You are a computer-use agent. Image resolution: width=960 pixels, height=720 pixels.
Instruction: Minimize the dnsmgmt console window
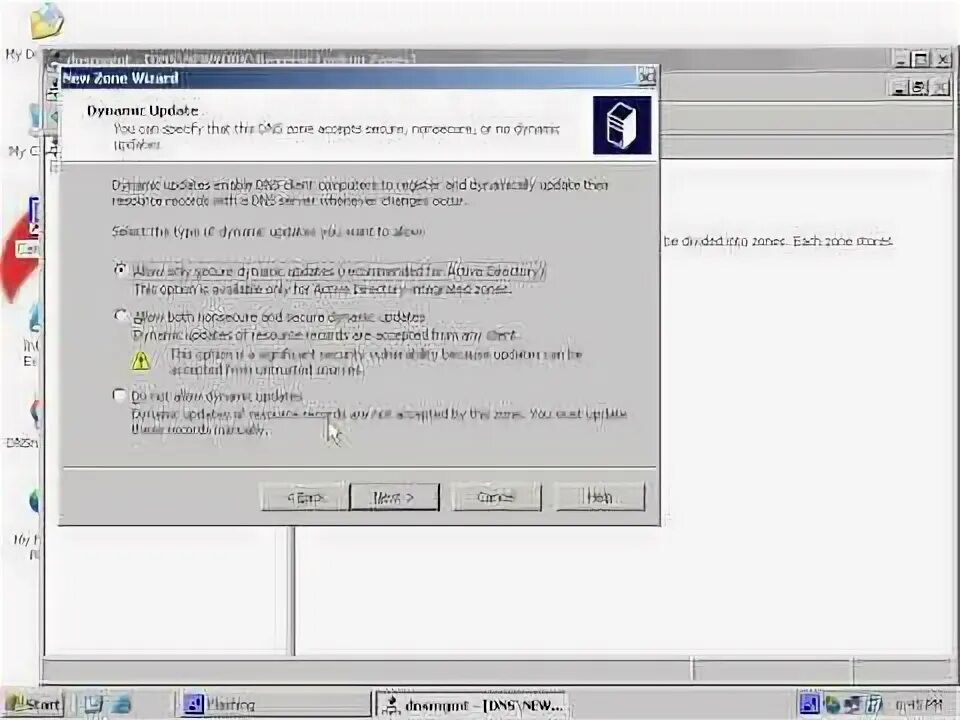point(901,59)
